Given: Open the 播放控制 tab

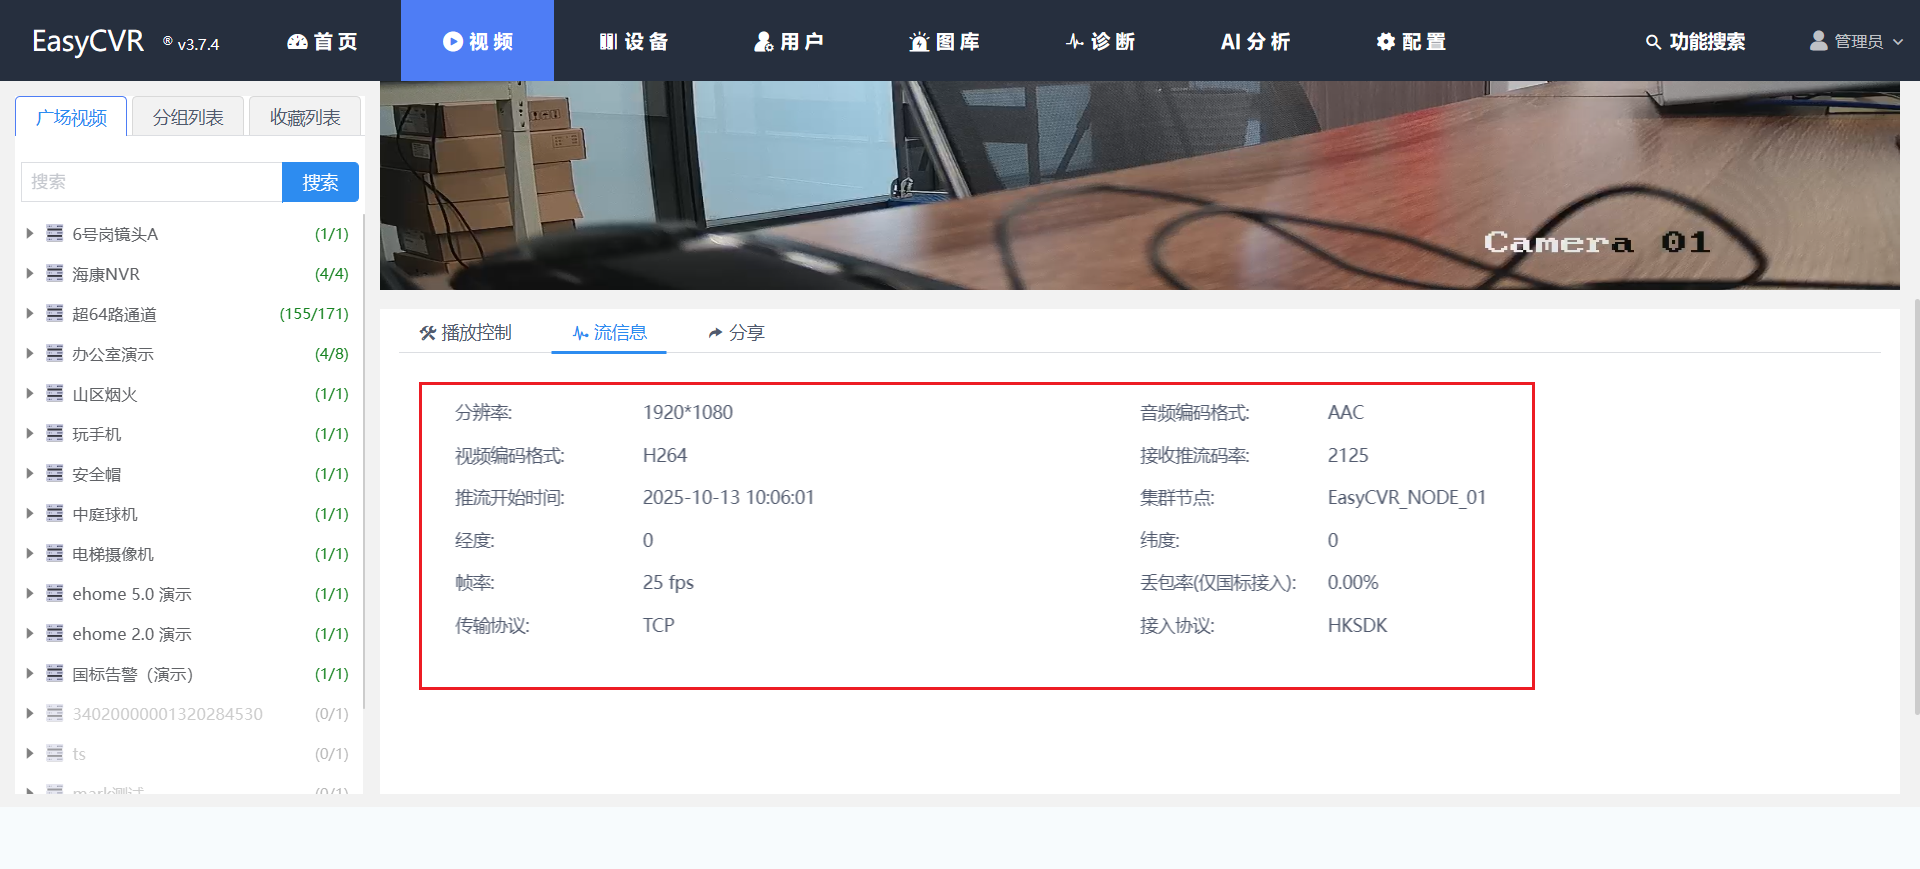Looking at the screenshot, I should pos(466,332).
